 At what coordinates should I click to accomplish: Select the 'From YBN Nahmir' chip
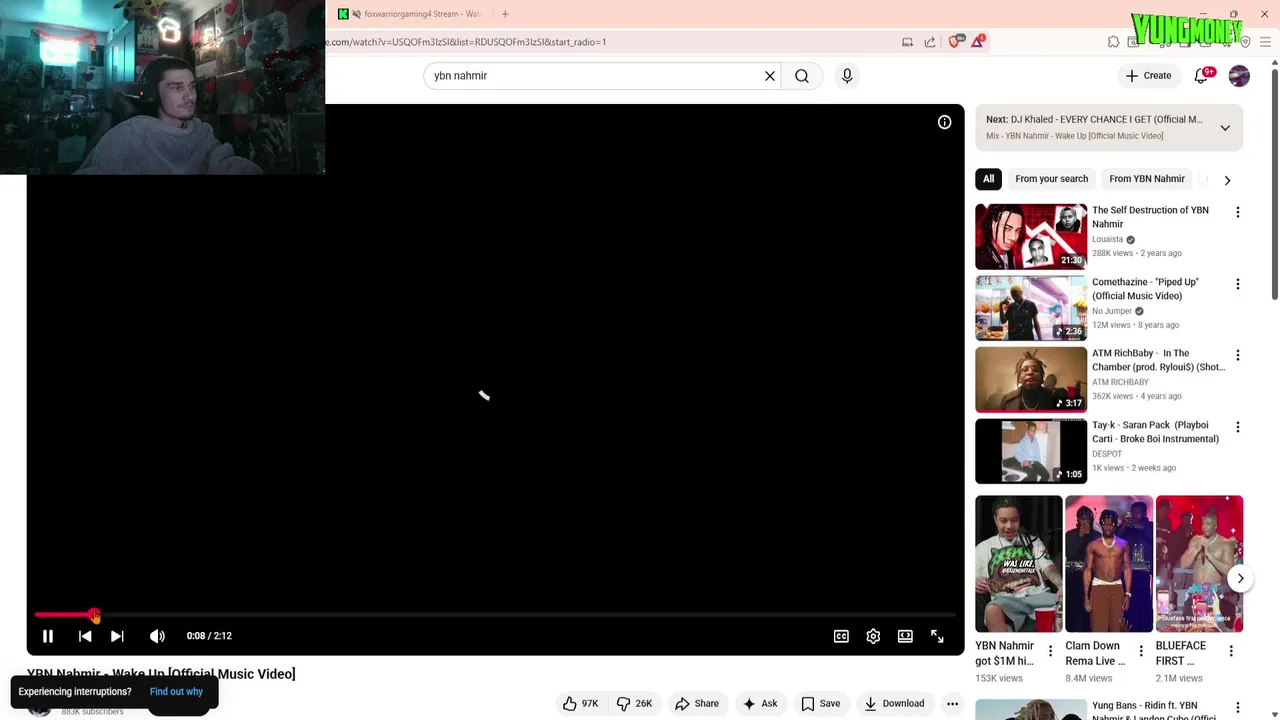point(1147,179)
